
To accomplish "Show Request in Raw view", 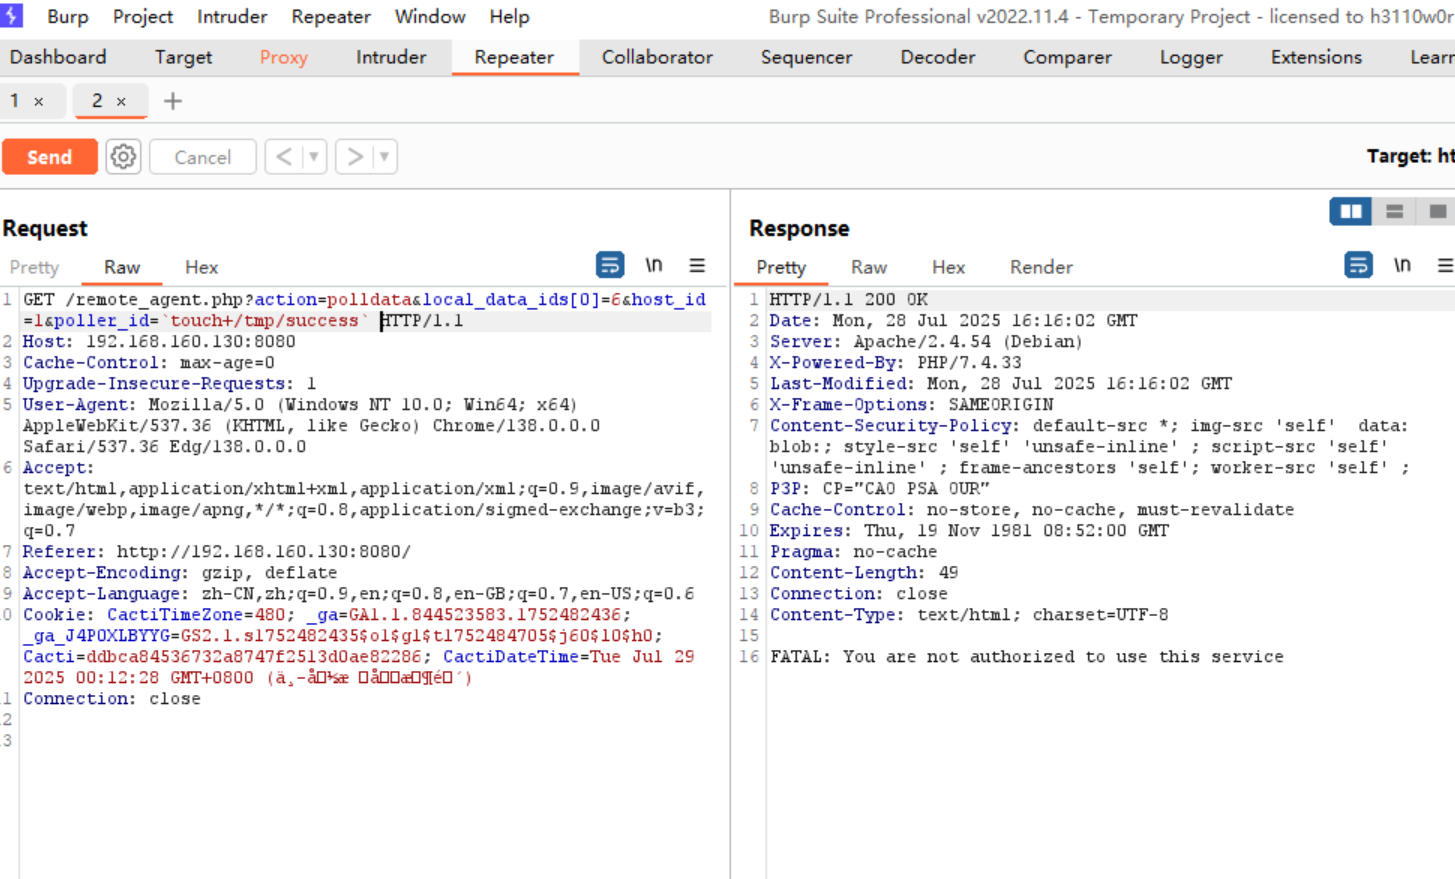I will click(x=122, y=267).
